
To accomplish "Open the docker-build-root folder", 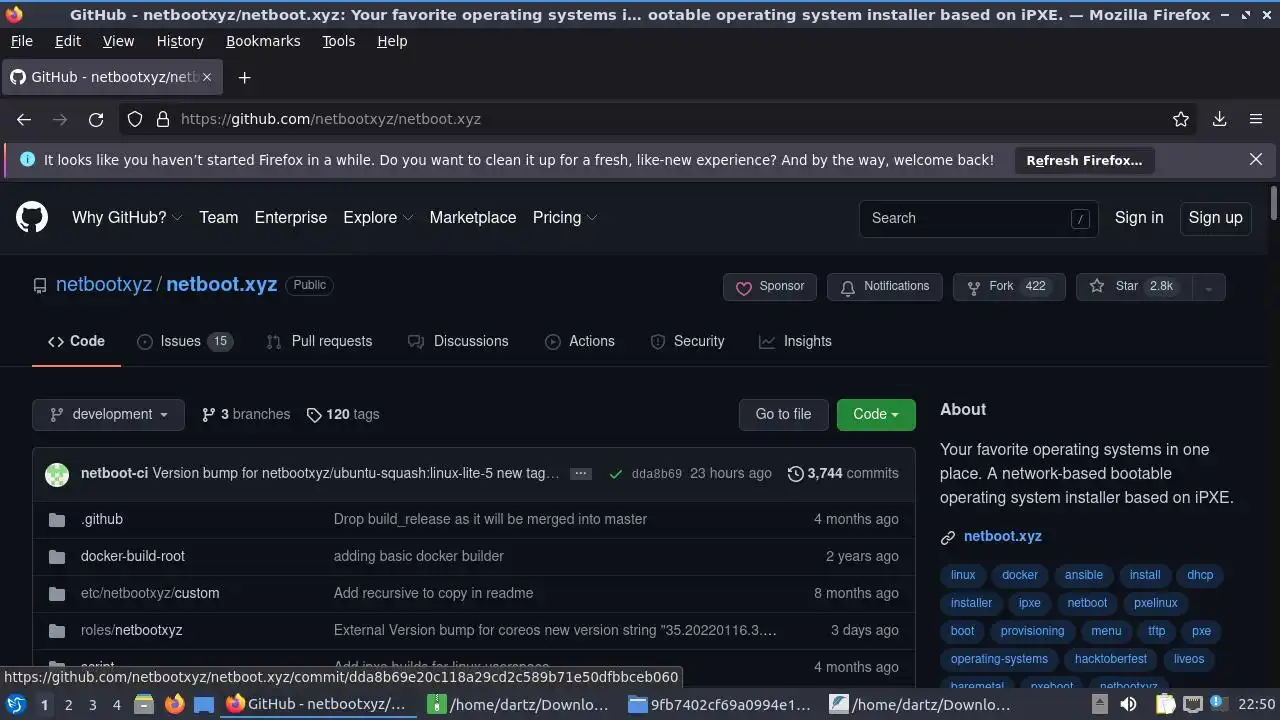I will coord(133,556).
